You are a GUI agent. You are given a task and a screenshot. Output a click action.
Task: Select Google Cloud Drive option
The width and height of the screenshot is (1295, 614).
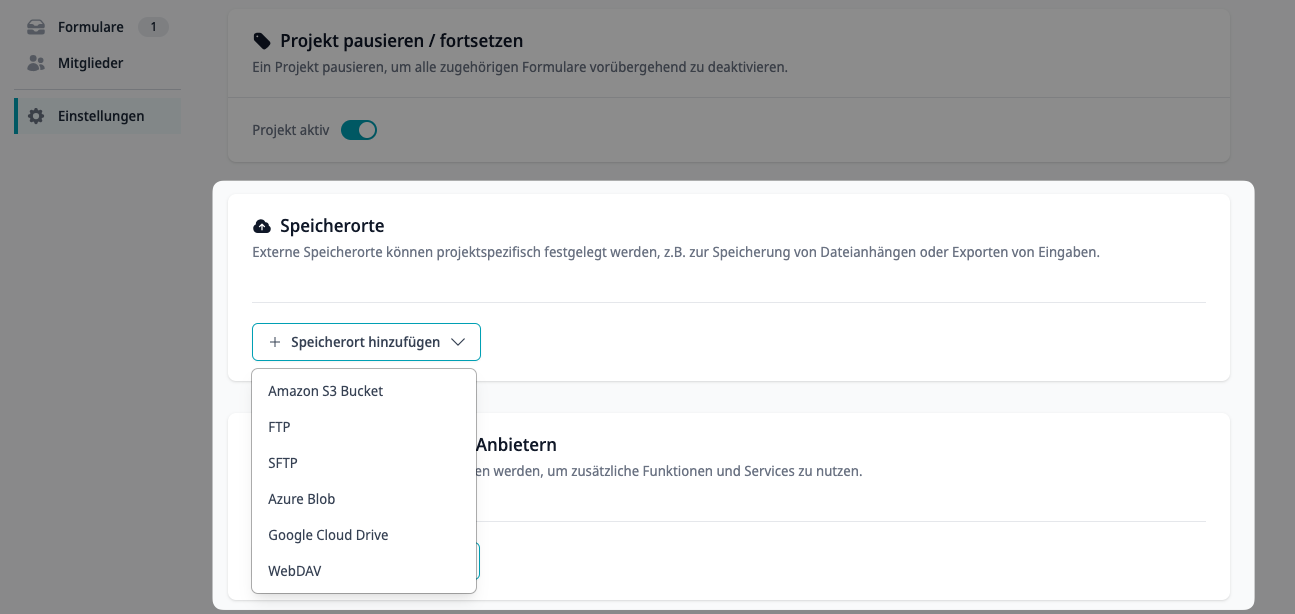click(364, 535)
